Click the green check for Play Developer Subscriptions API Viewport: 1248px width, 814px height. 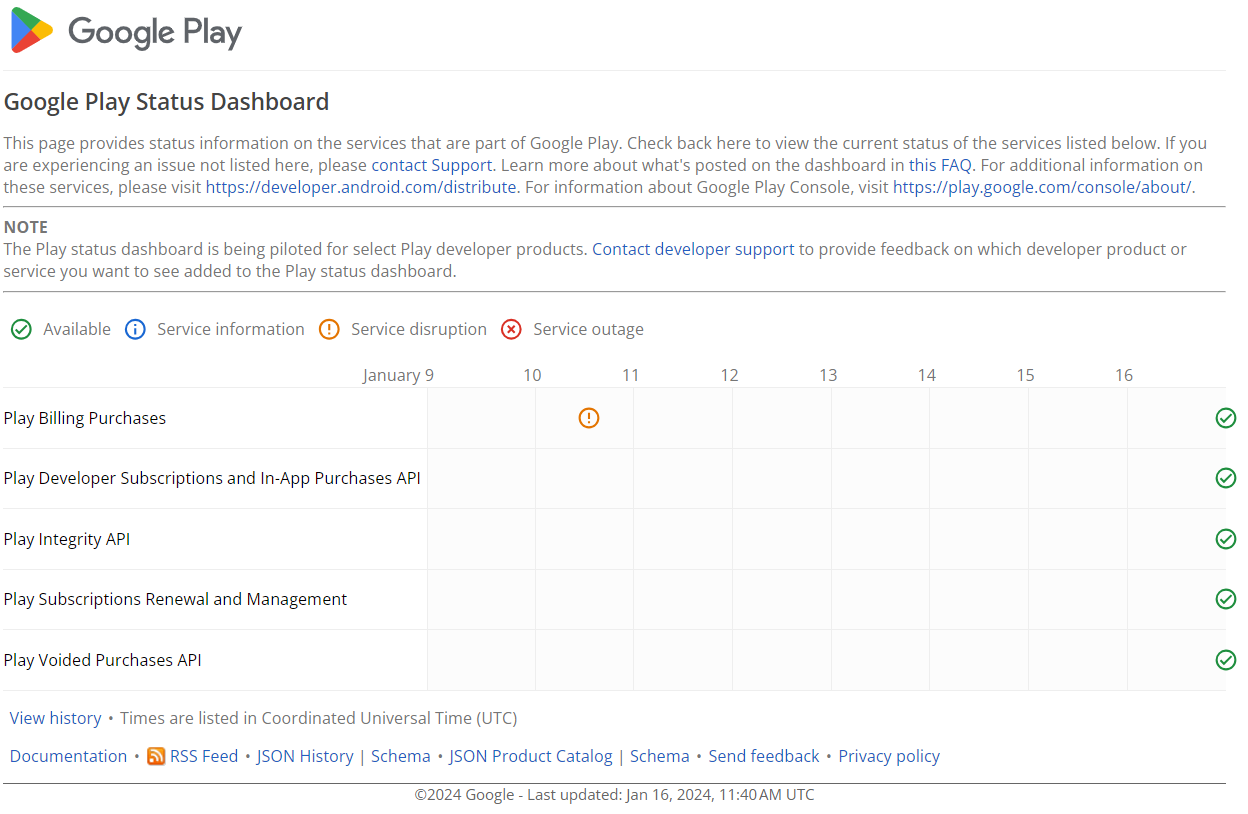coord(1226,478)
